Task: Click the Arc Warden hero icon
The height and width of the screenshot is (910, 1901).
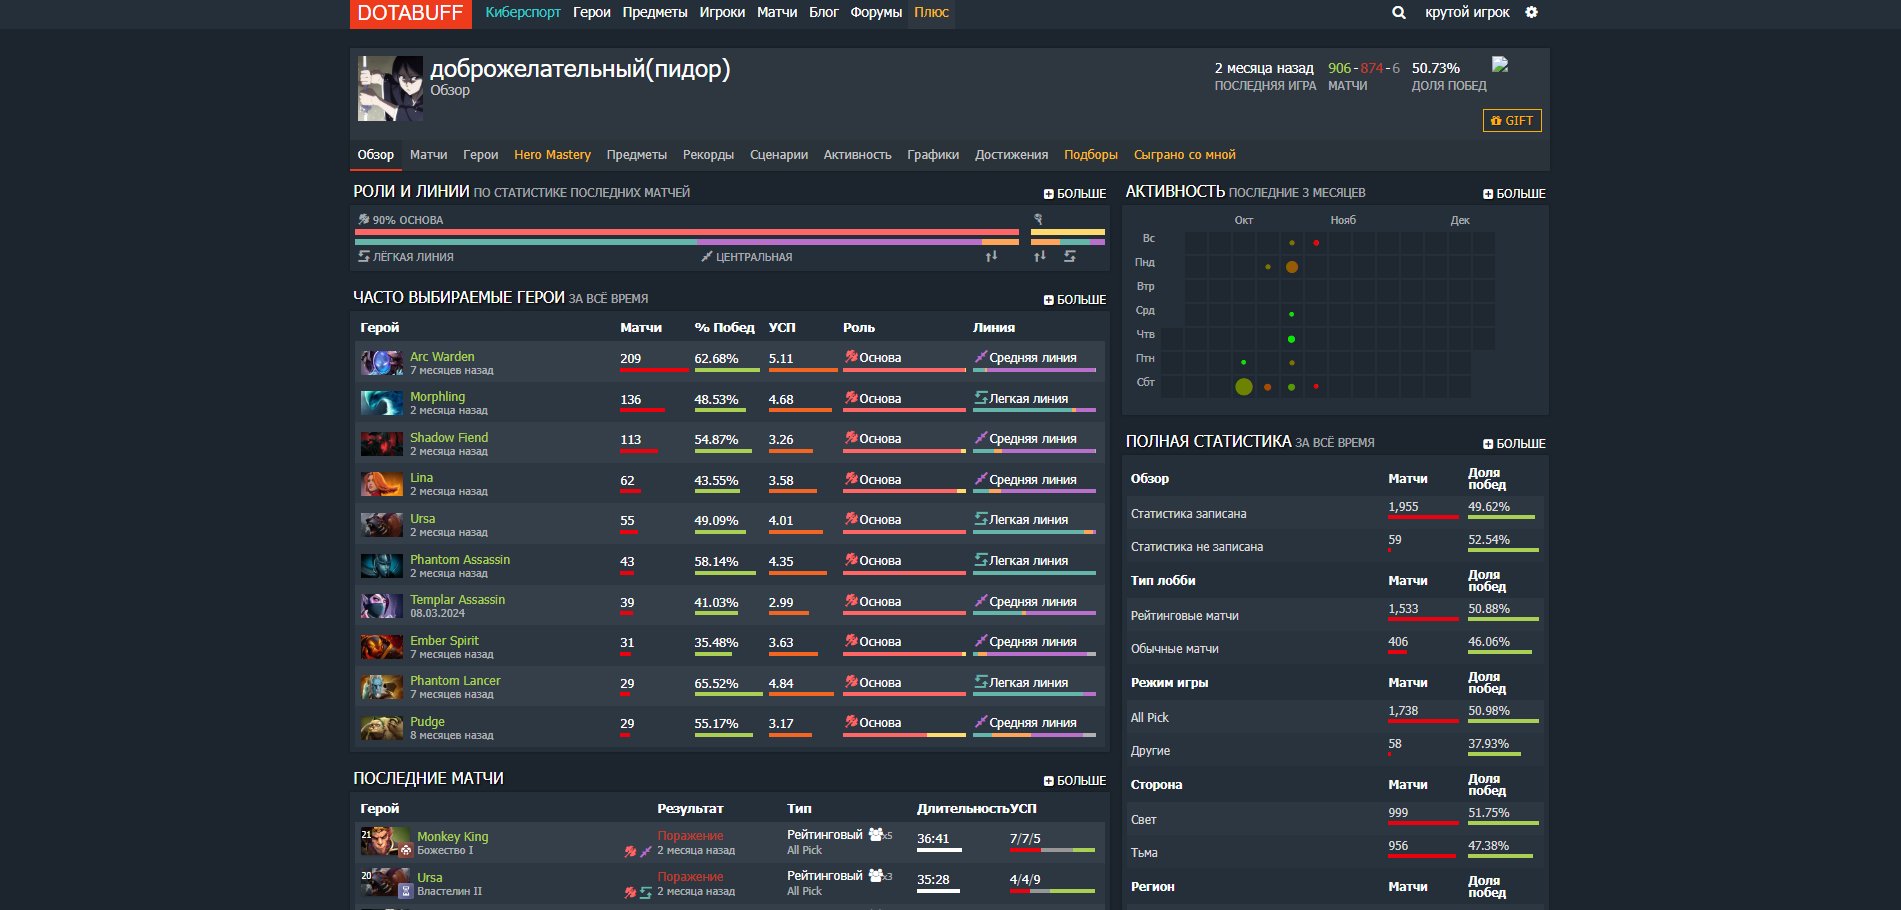Action: click(381, 363)
